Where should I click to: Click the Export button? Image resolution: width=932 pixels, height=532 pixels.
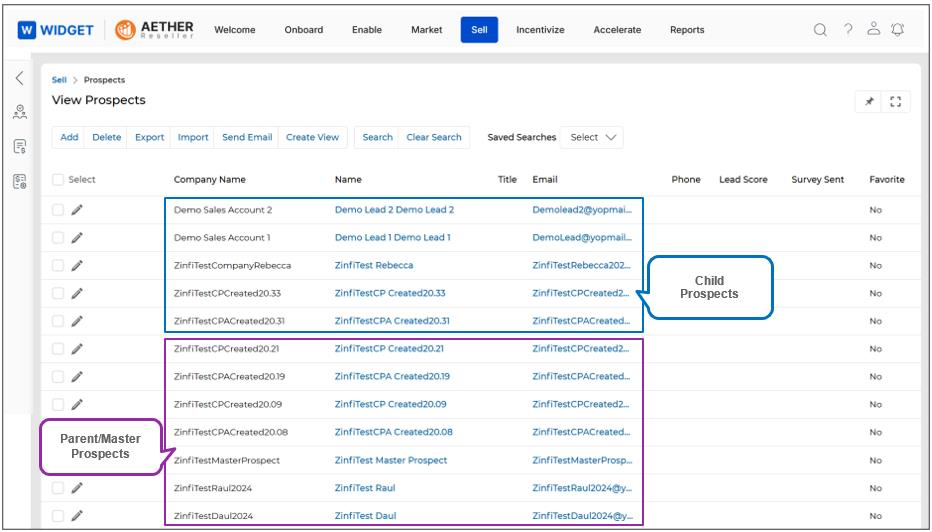tap(149, 137)
